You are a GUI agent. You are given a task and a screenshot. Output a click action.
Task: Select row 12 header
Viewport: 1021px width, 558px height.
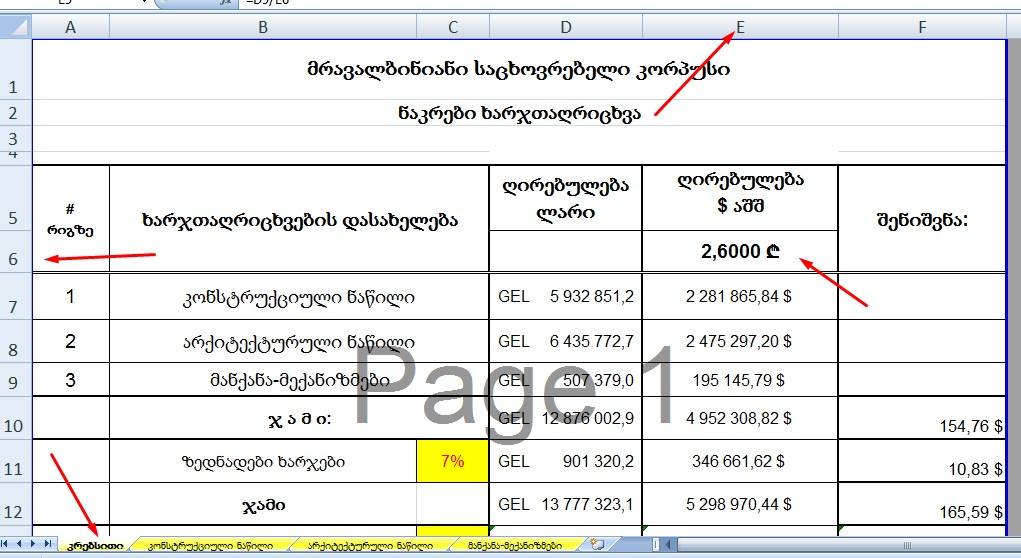16,504
